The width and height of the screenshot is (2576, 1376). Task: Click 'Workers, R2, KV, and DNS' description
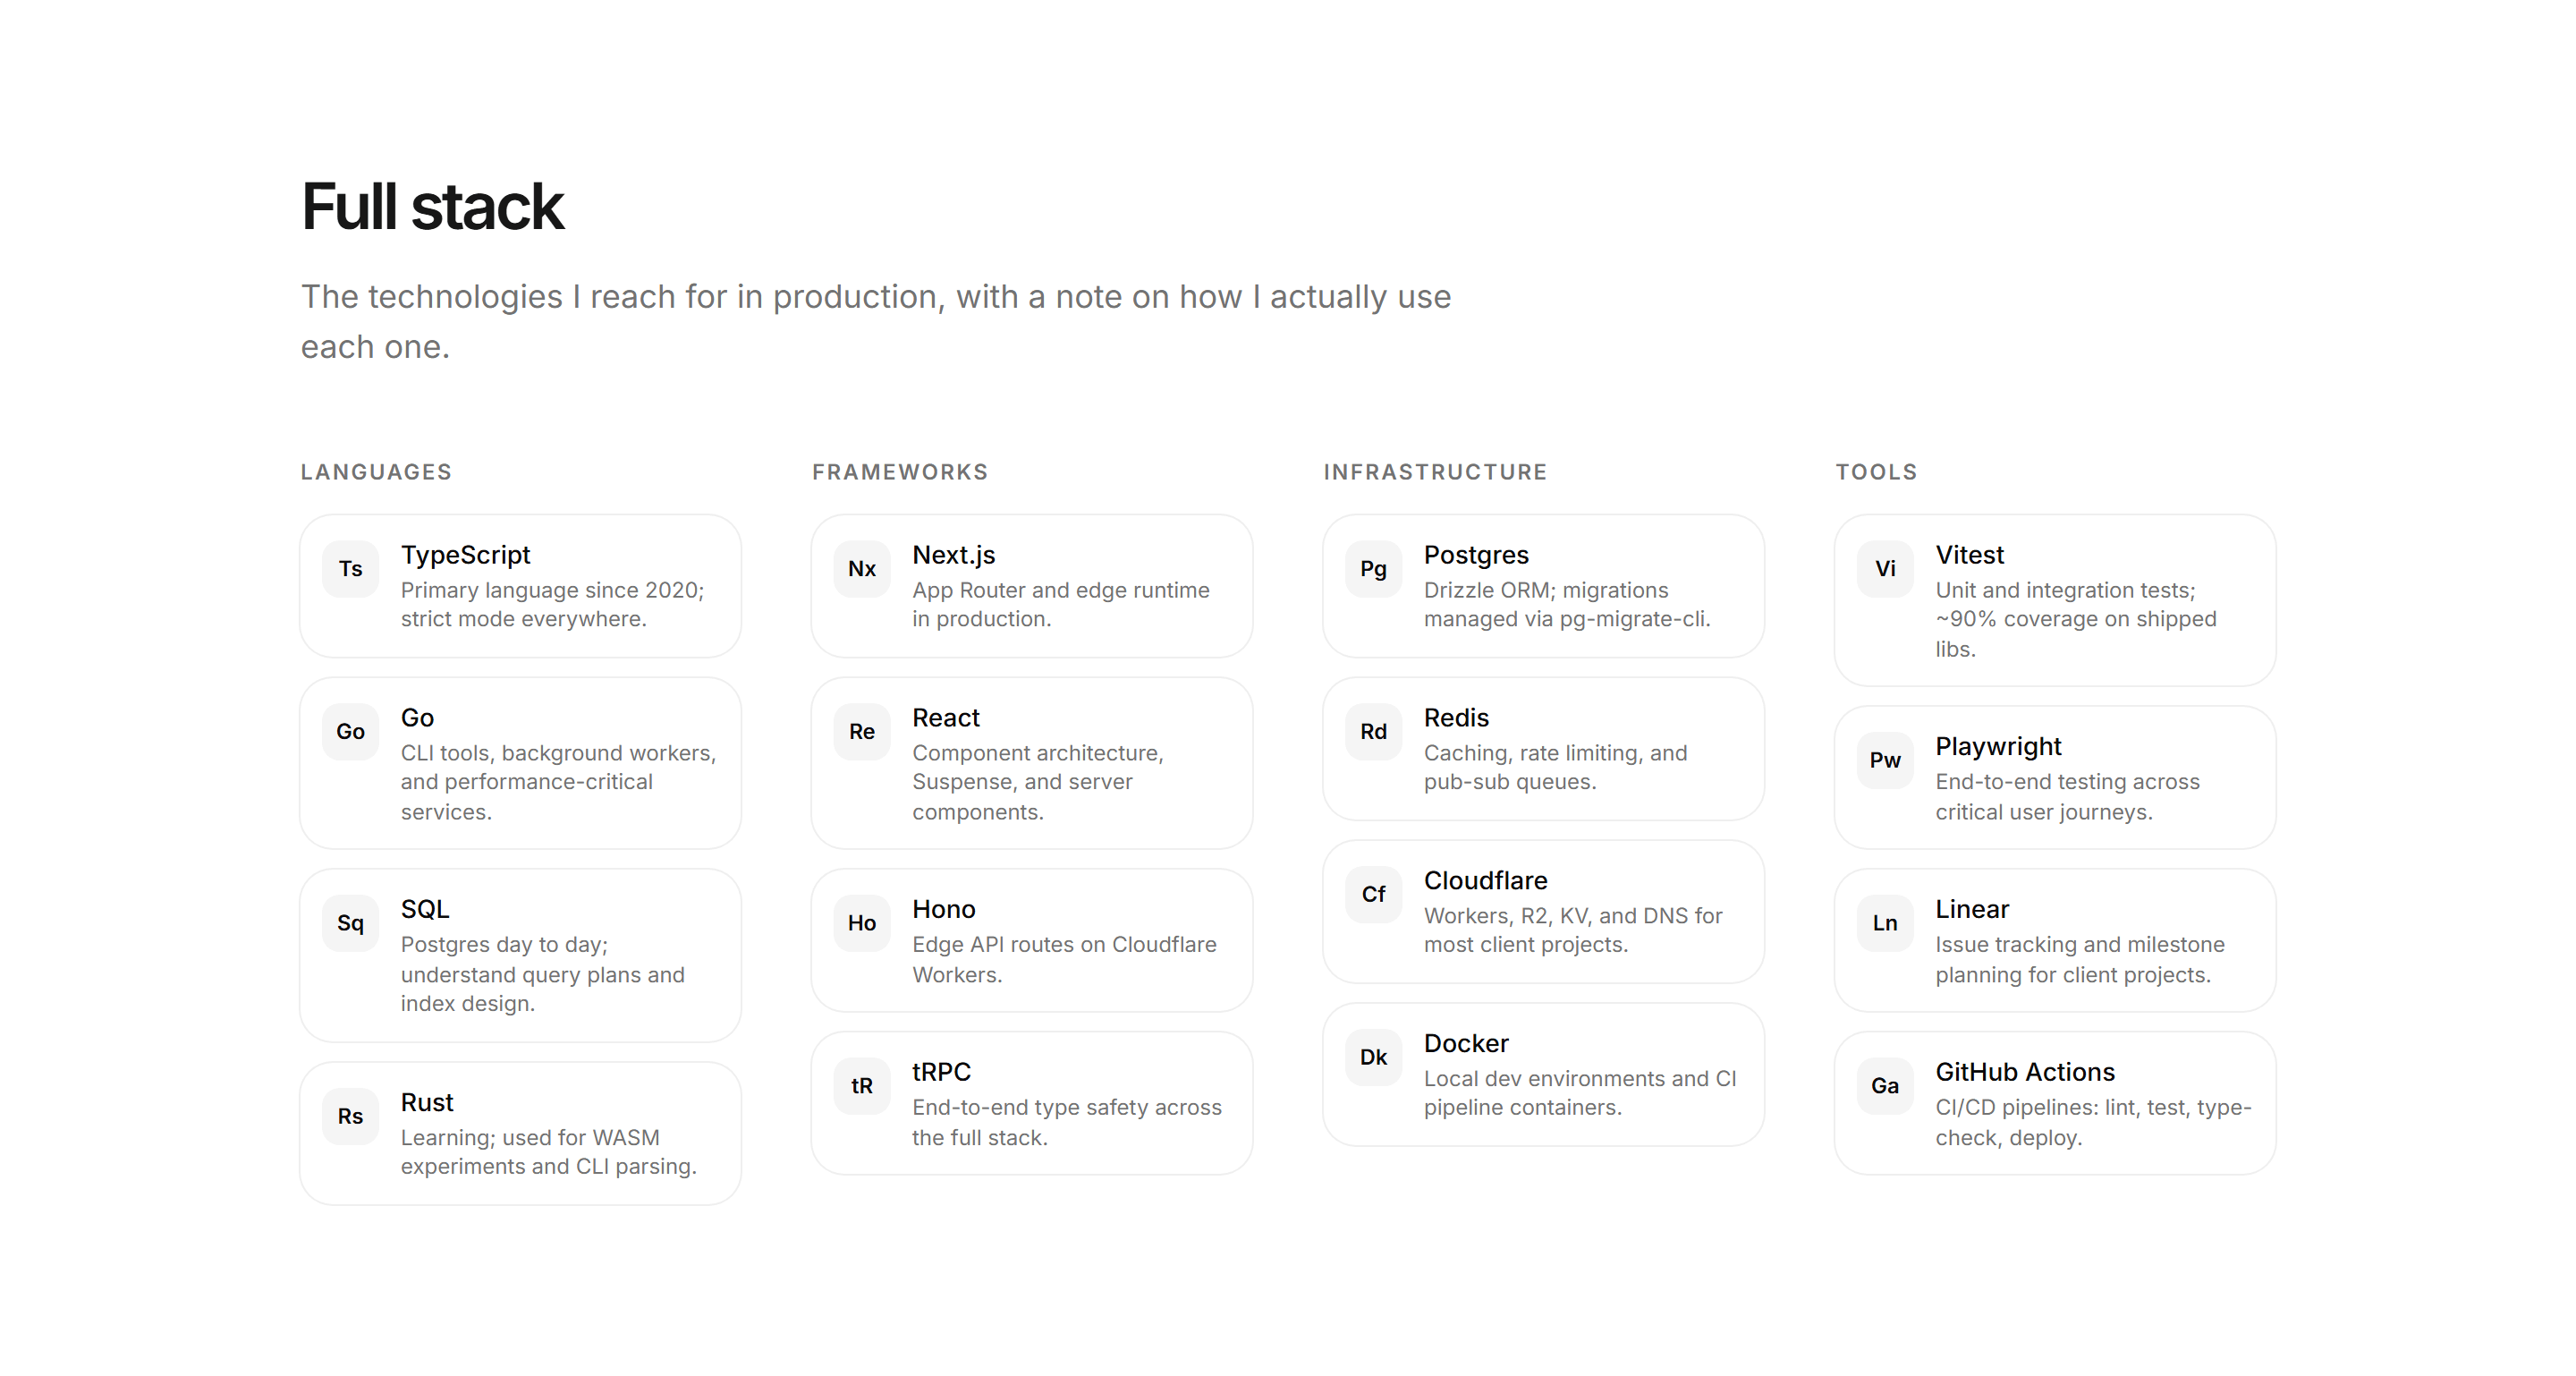1573,931
